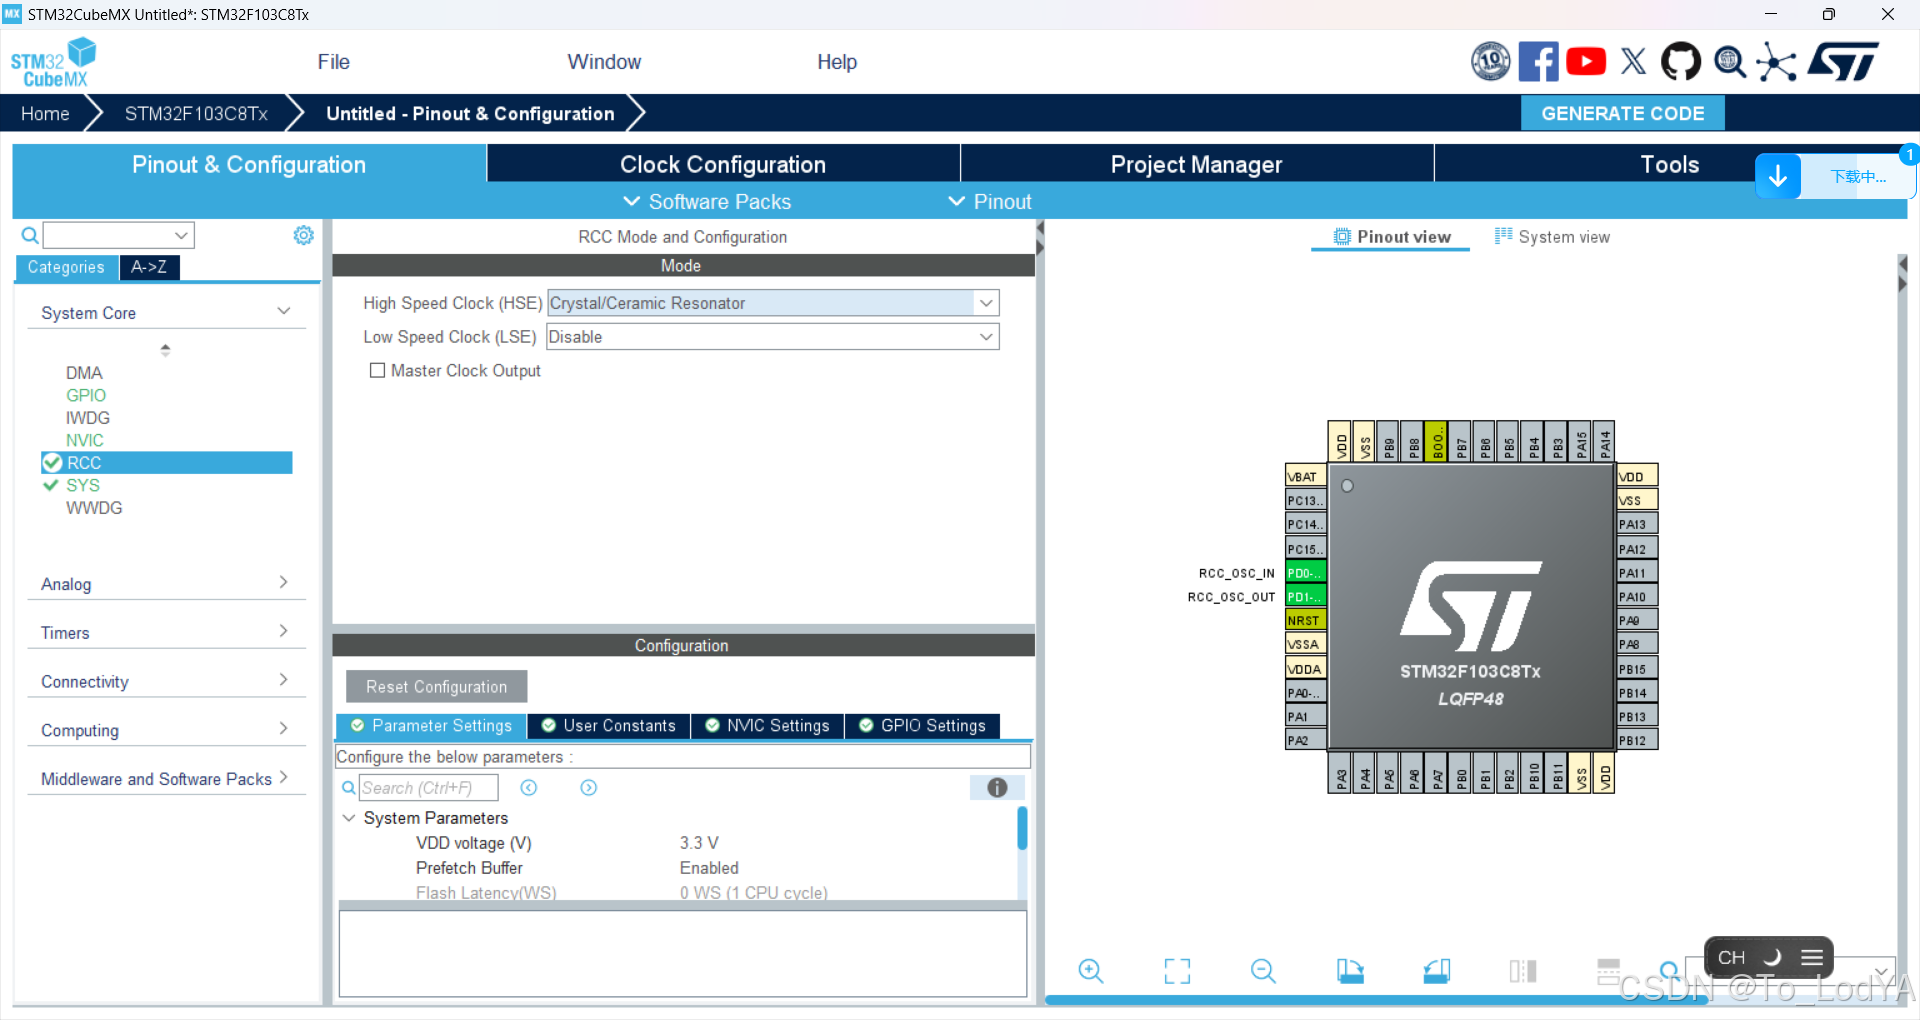The height and width of the screenshot is (1020, 1920).
Task: Zoom in on the pinout view
Action: (1091, 971)
